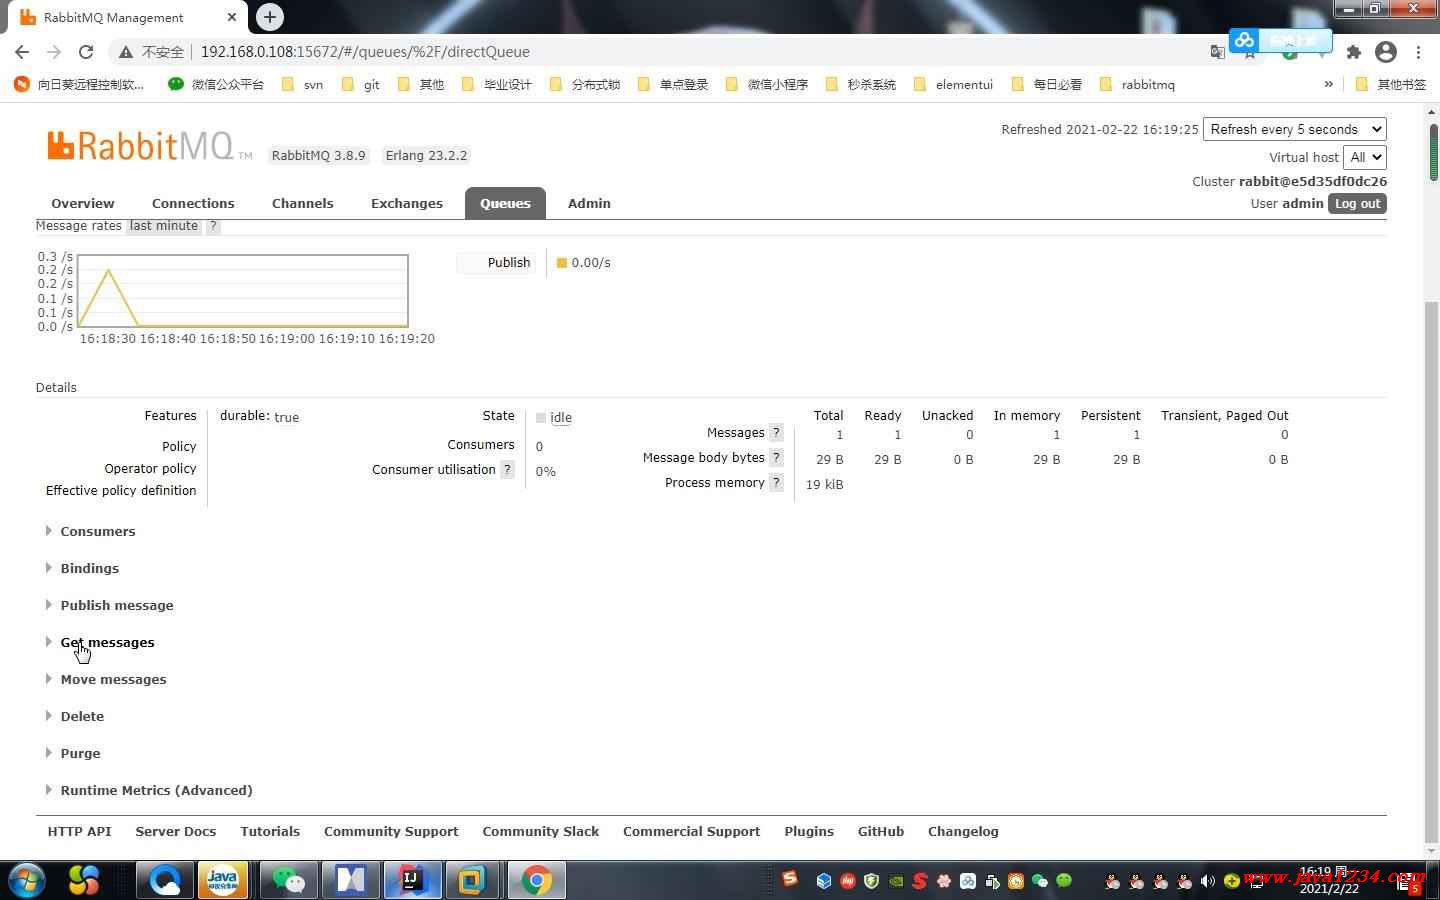Image resolution: width=1440 pixels, height=900 pixels.
Task: Open the rabbitmq bookmark folder
Action: click(1137, 84)
